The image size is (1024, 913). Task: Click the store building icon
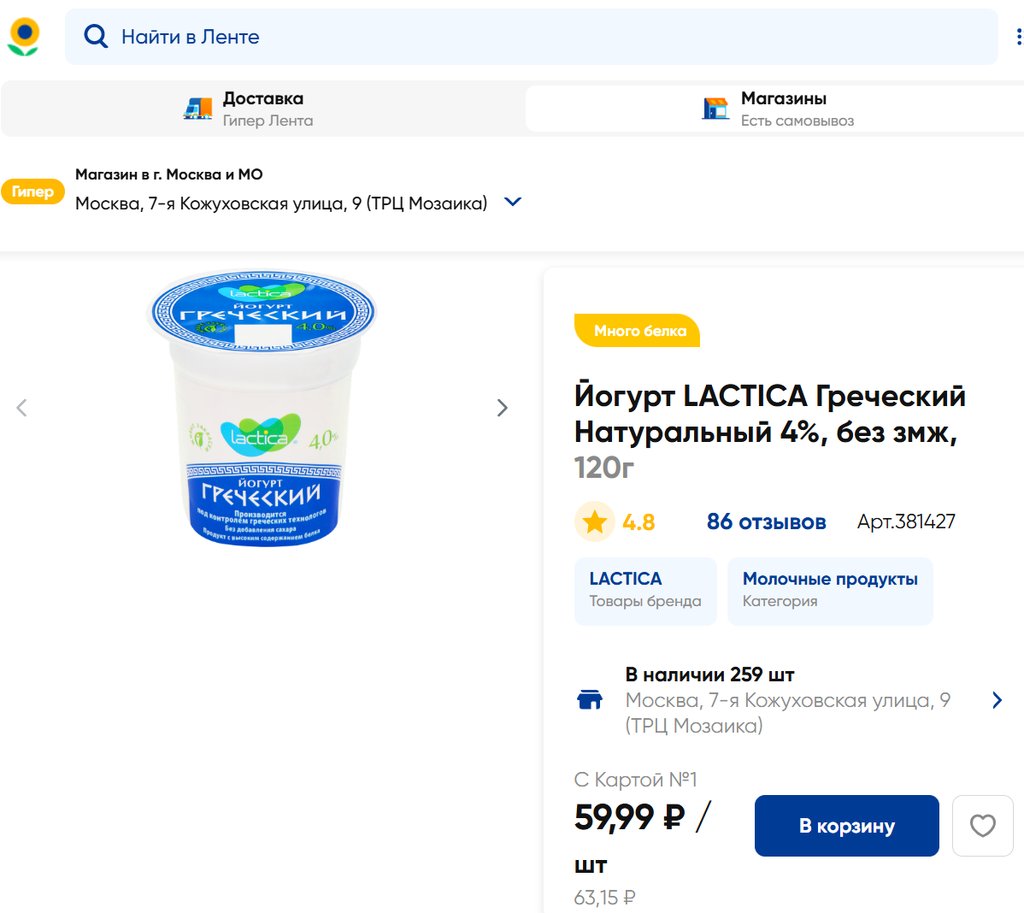pyautogui.click(x=715, y=108)
